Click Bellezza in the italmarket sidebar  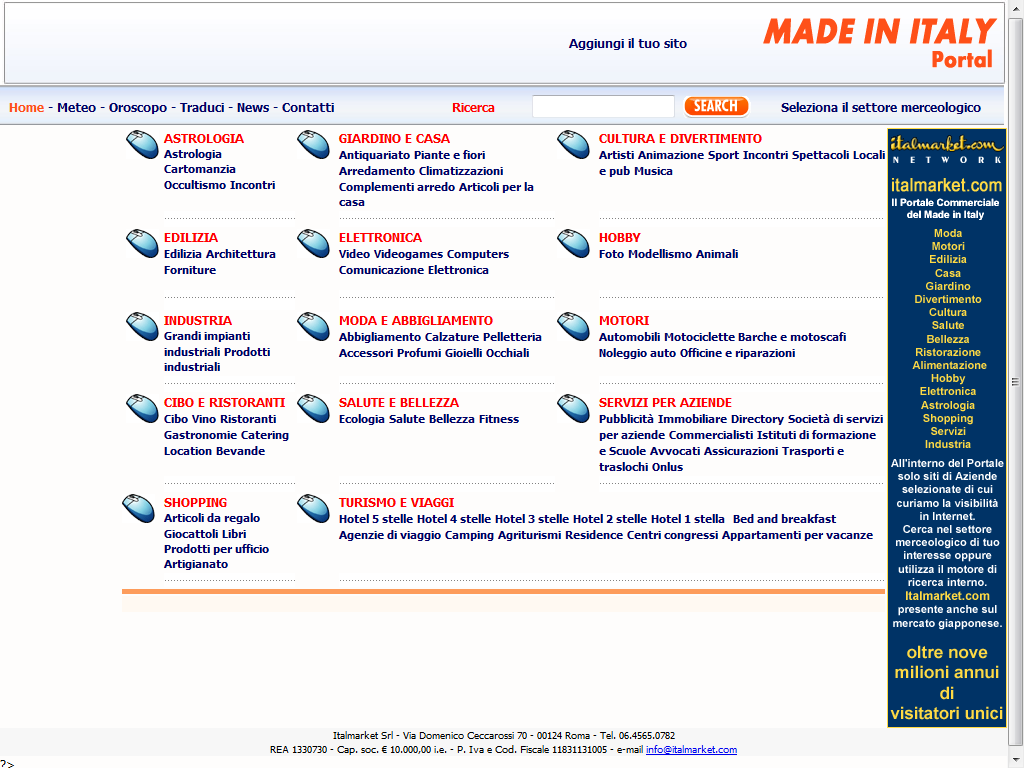tap(948, 339)
